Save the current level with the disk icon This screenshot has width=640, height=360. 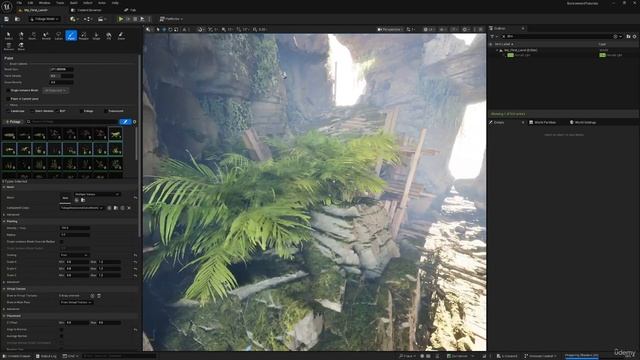(x=7, y=19)
